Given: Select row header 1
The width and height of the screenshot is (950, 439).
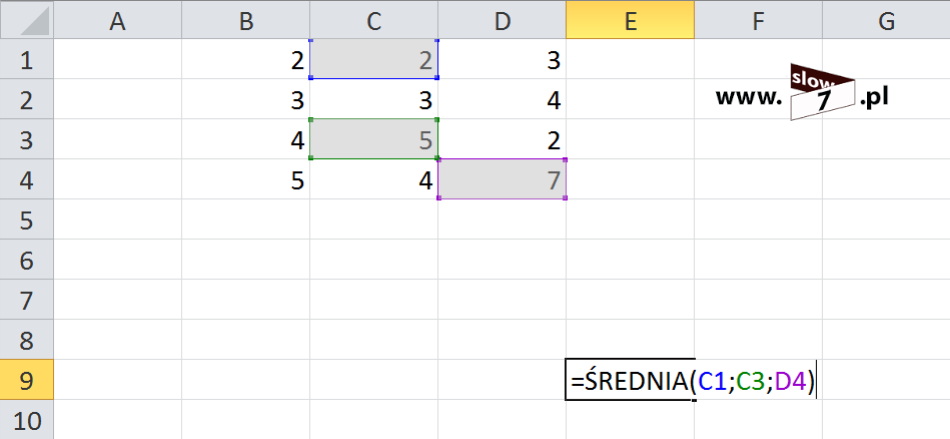Looking at the screenshot, I should coord(27,59).
